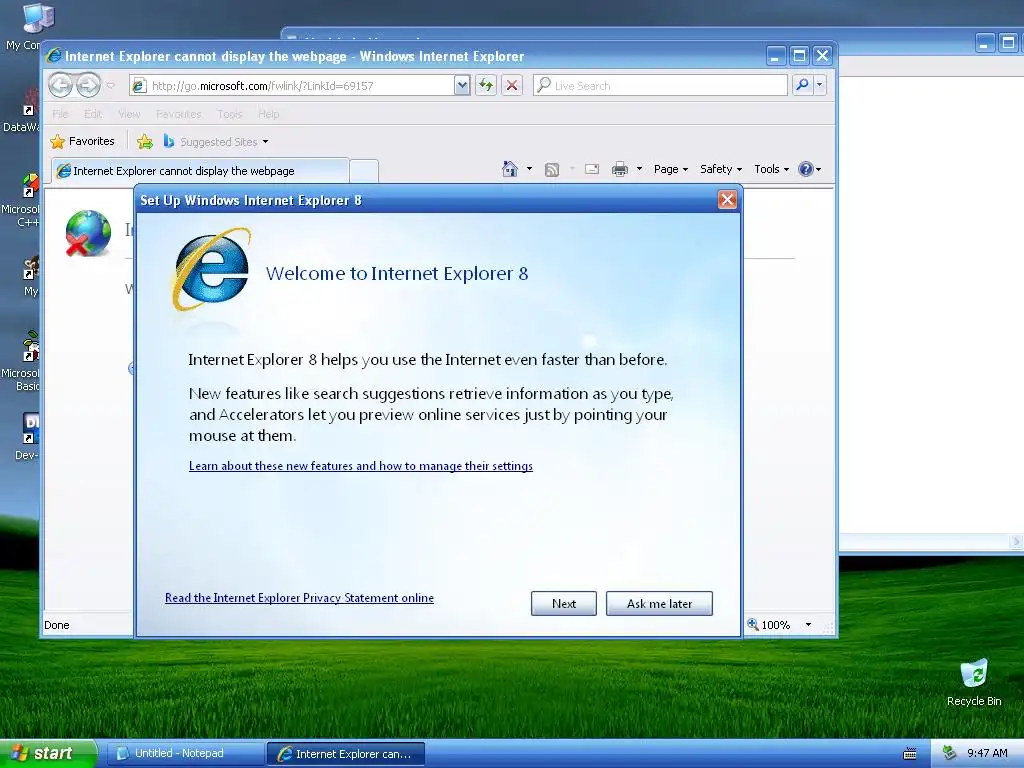Click the Forward navigation arrow in Internet Explorer
This screenshot has width=1024, height=768.
tap(88, 85)
